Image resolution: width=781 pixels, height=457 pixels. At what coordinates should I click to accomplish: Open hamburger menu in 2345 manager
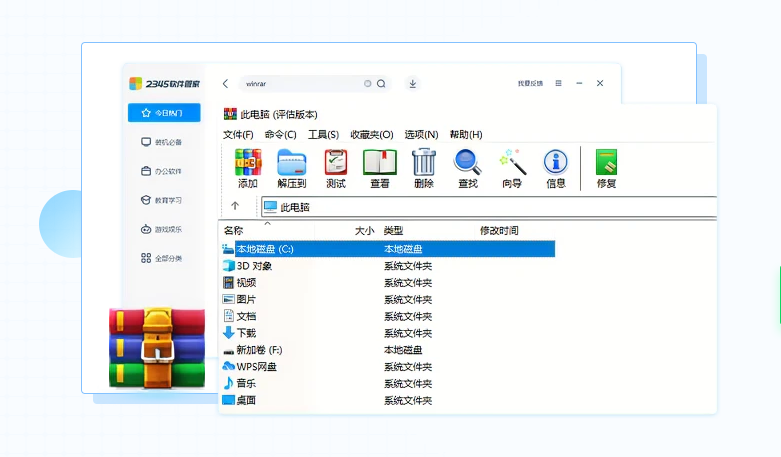click(x=558, y=83)
